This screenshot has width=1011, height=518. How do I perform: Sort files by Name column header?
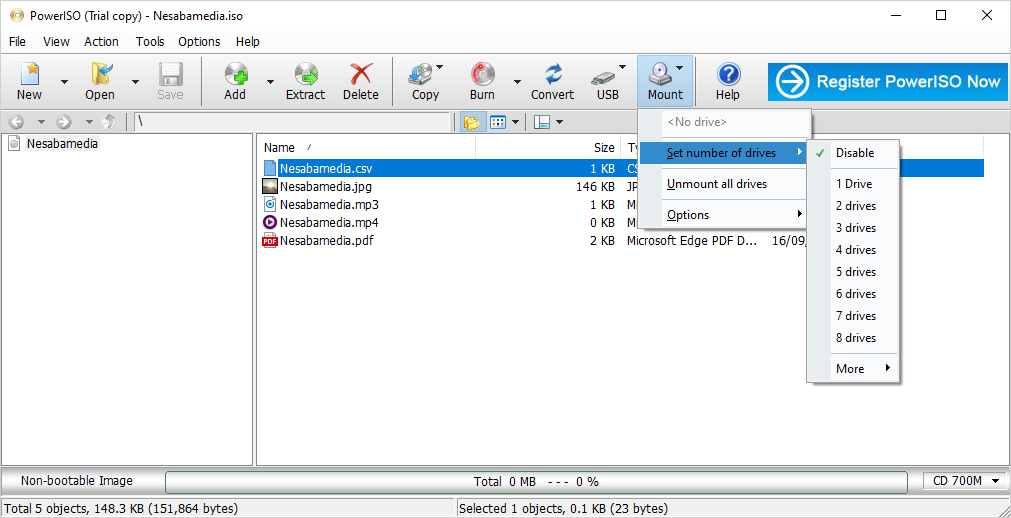[x=280, y=148]
